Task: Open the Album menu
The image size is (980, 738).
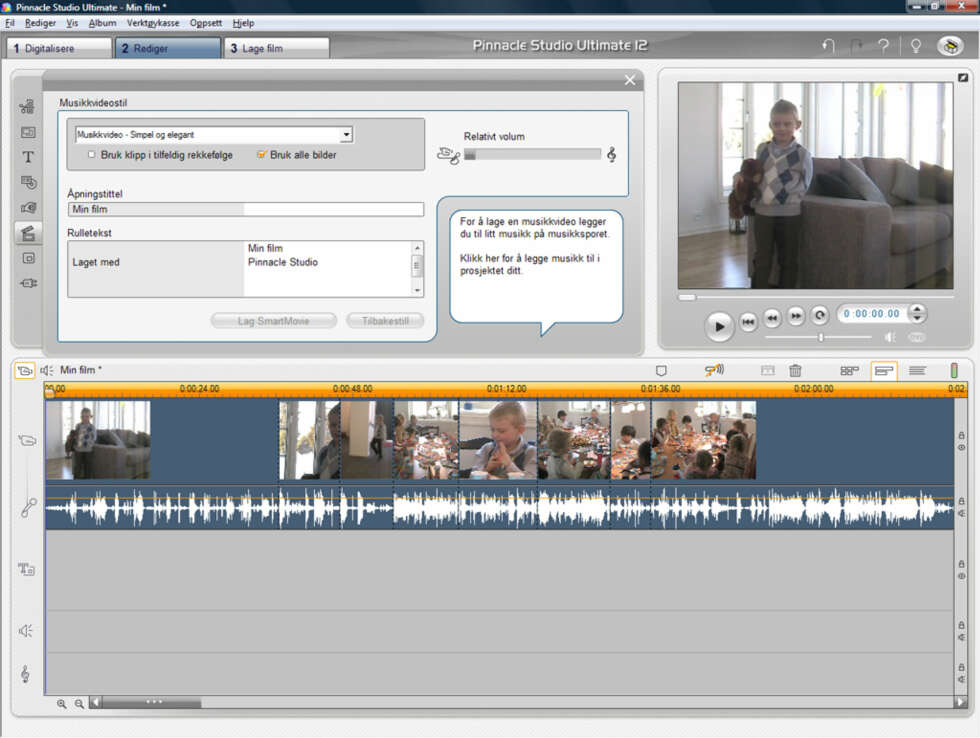Action: [x=102, y=23]
